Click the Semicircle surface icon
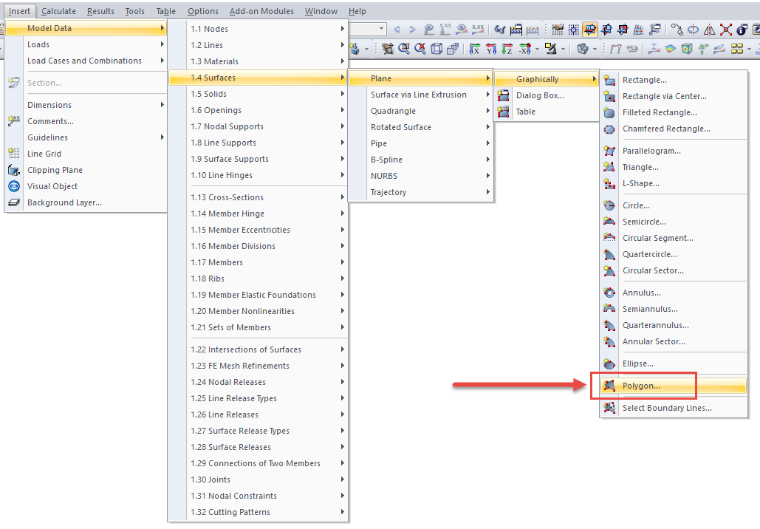The height and width of the screenshot is (529, 760). point(609,222)
